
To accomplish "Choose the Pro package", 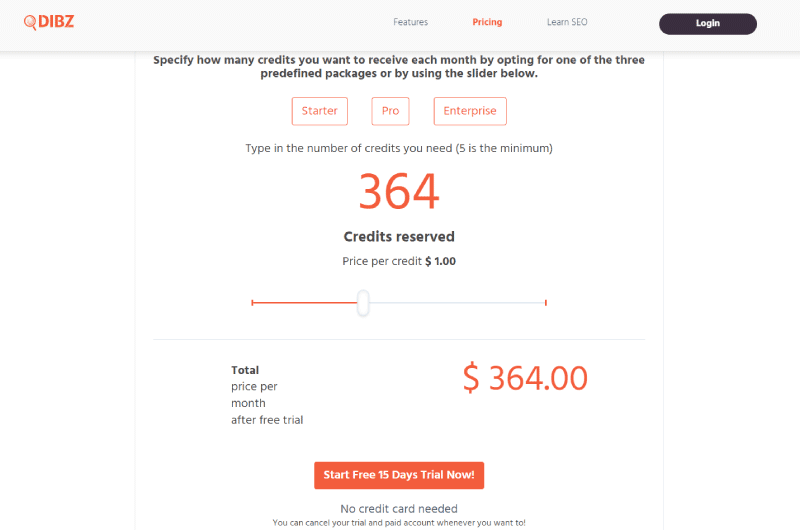I will click(390, 111).
